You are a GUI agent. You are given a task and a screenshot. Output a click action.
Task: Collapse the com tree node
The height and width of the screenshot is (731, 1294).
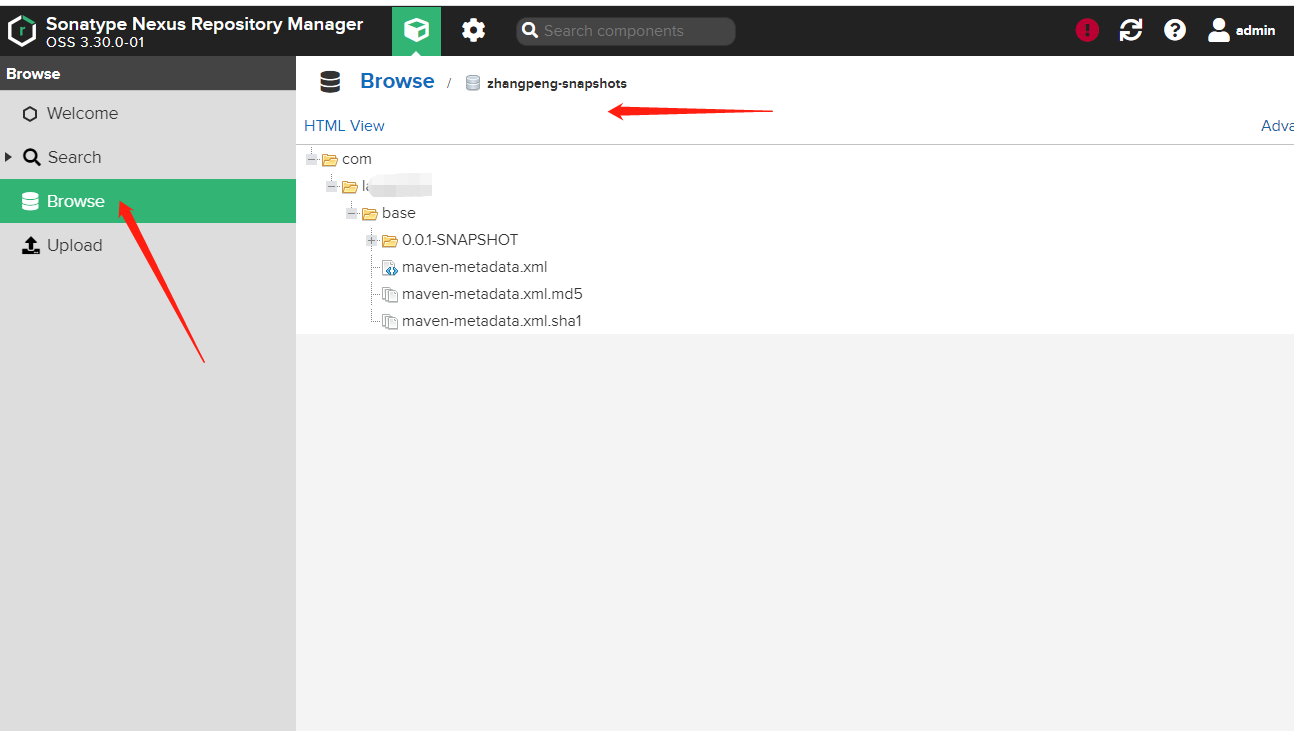(312, 159)
